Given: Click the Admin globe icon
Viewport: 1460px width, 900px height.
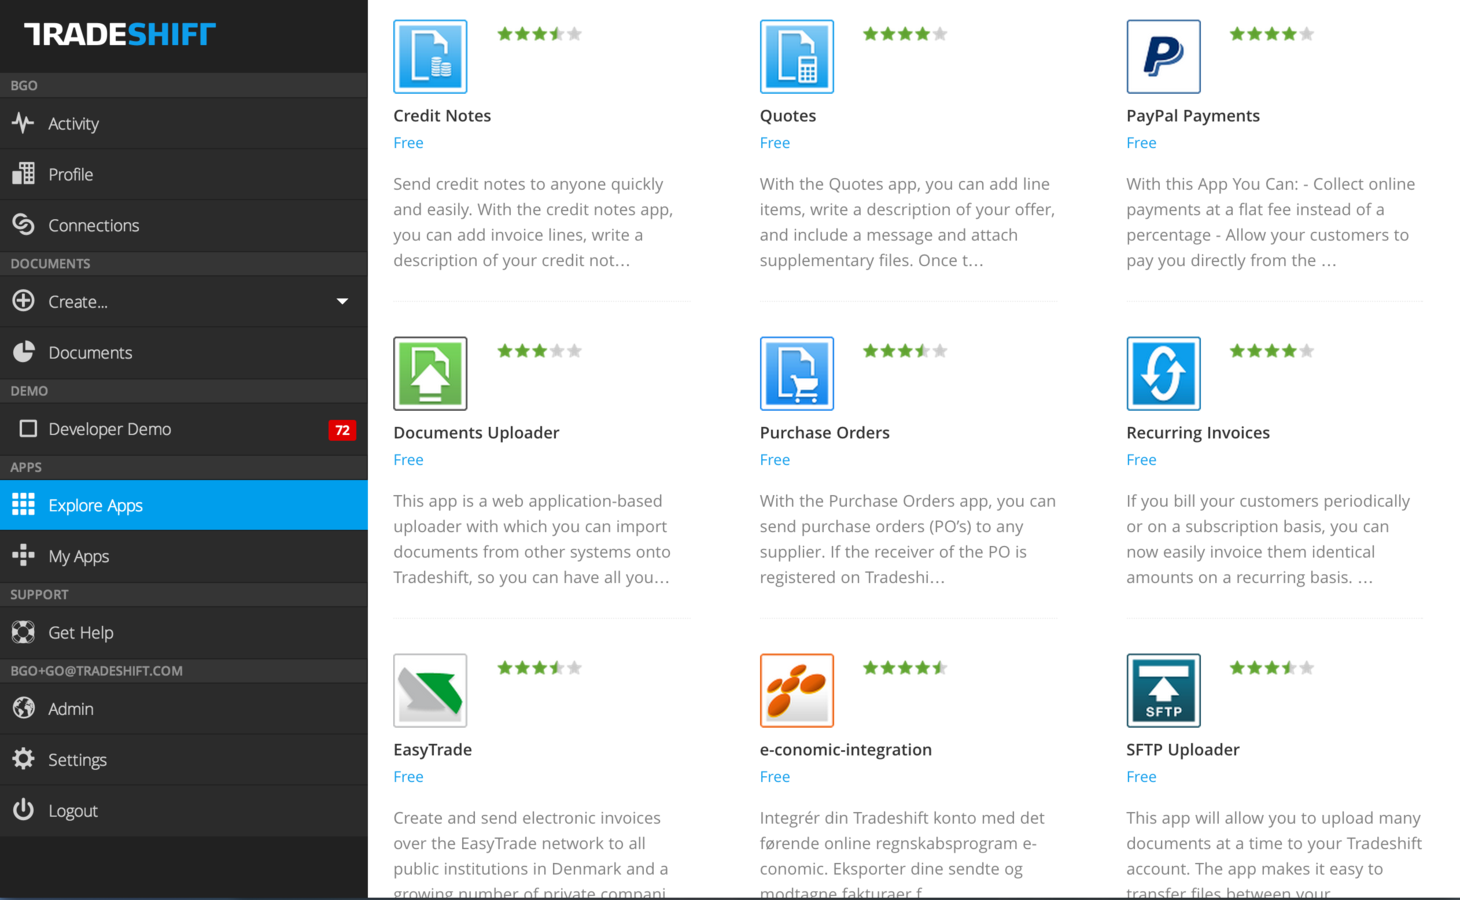Looking at the screenshot, I should (23, 708).
